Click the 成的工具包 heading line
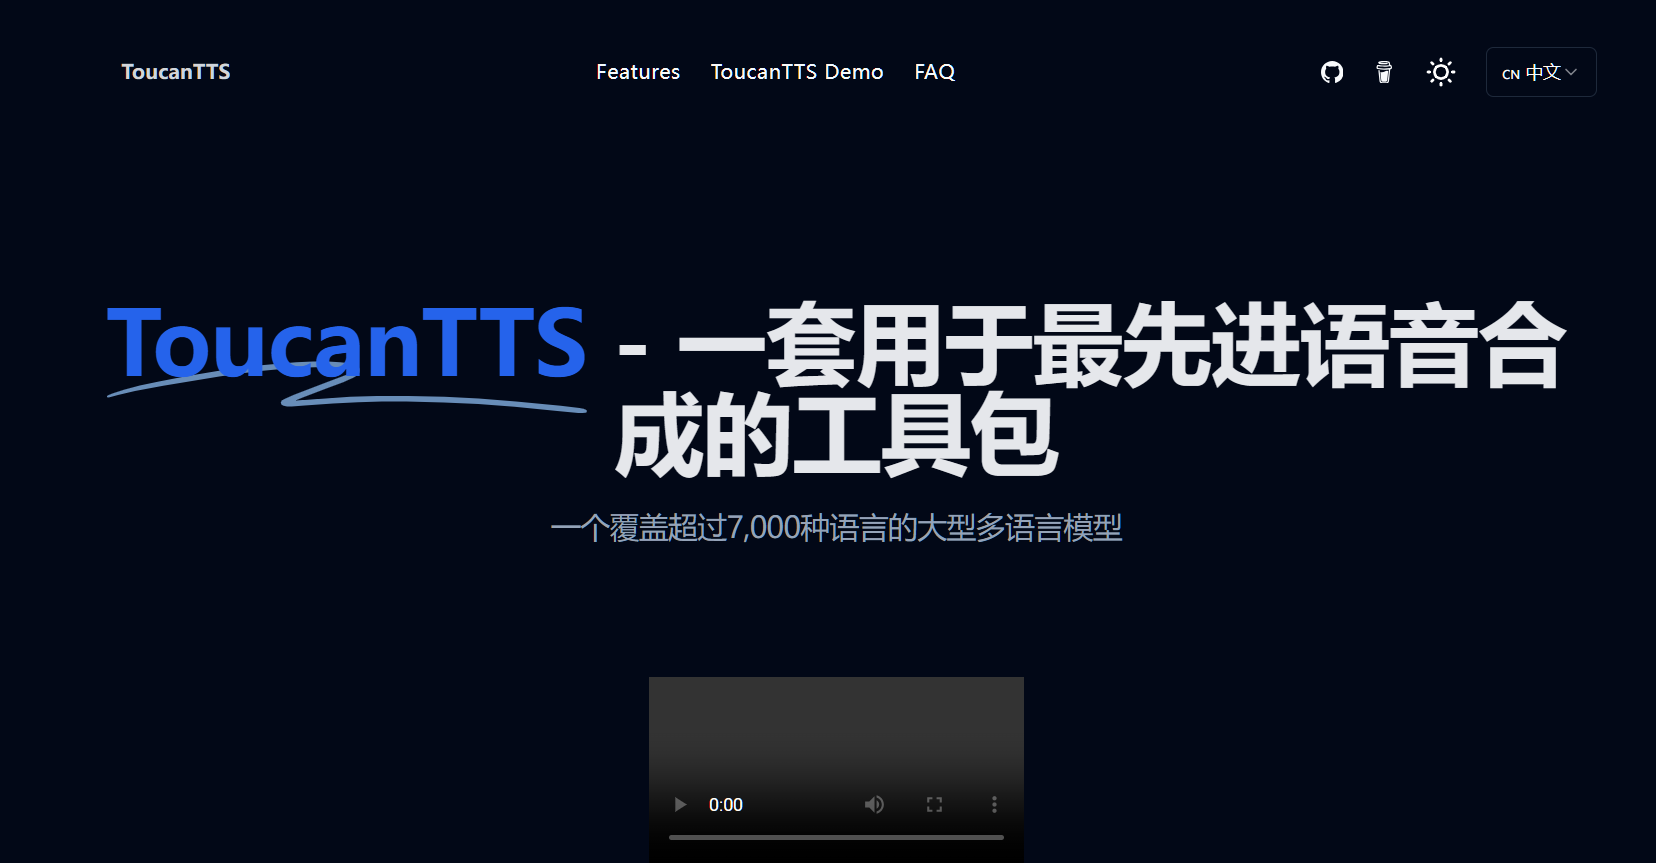The height and width of the screenshot is (863, 1656). click(835, 437)
